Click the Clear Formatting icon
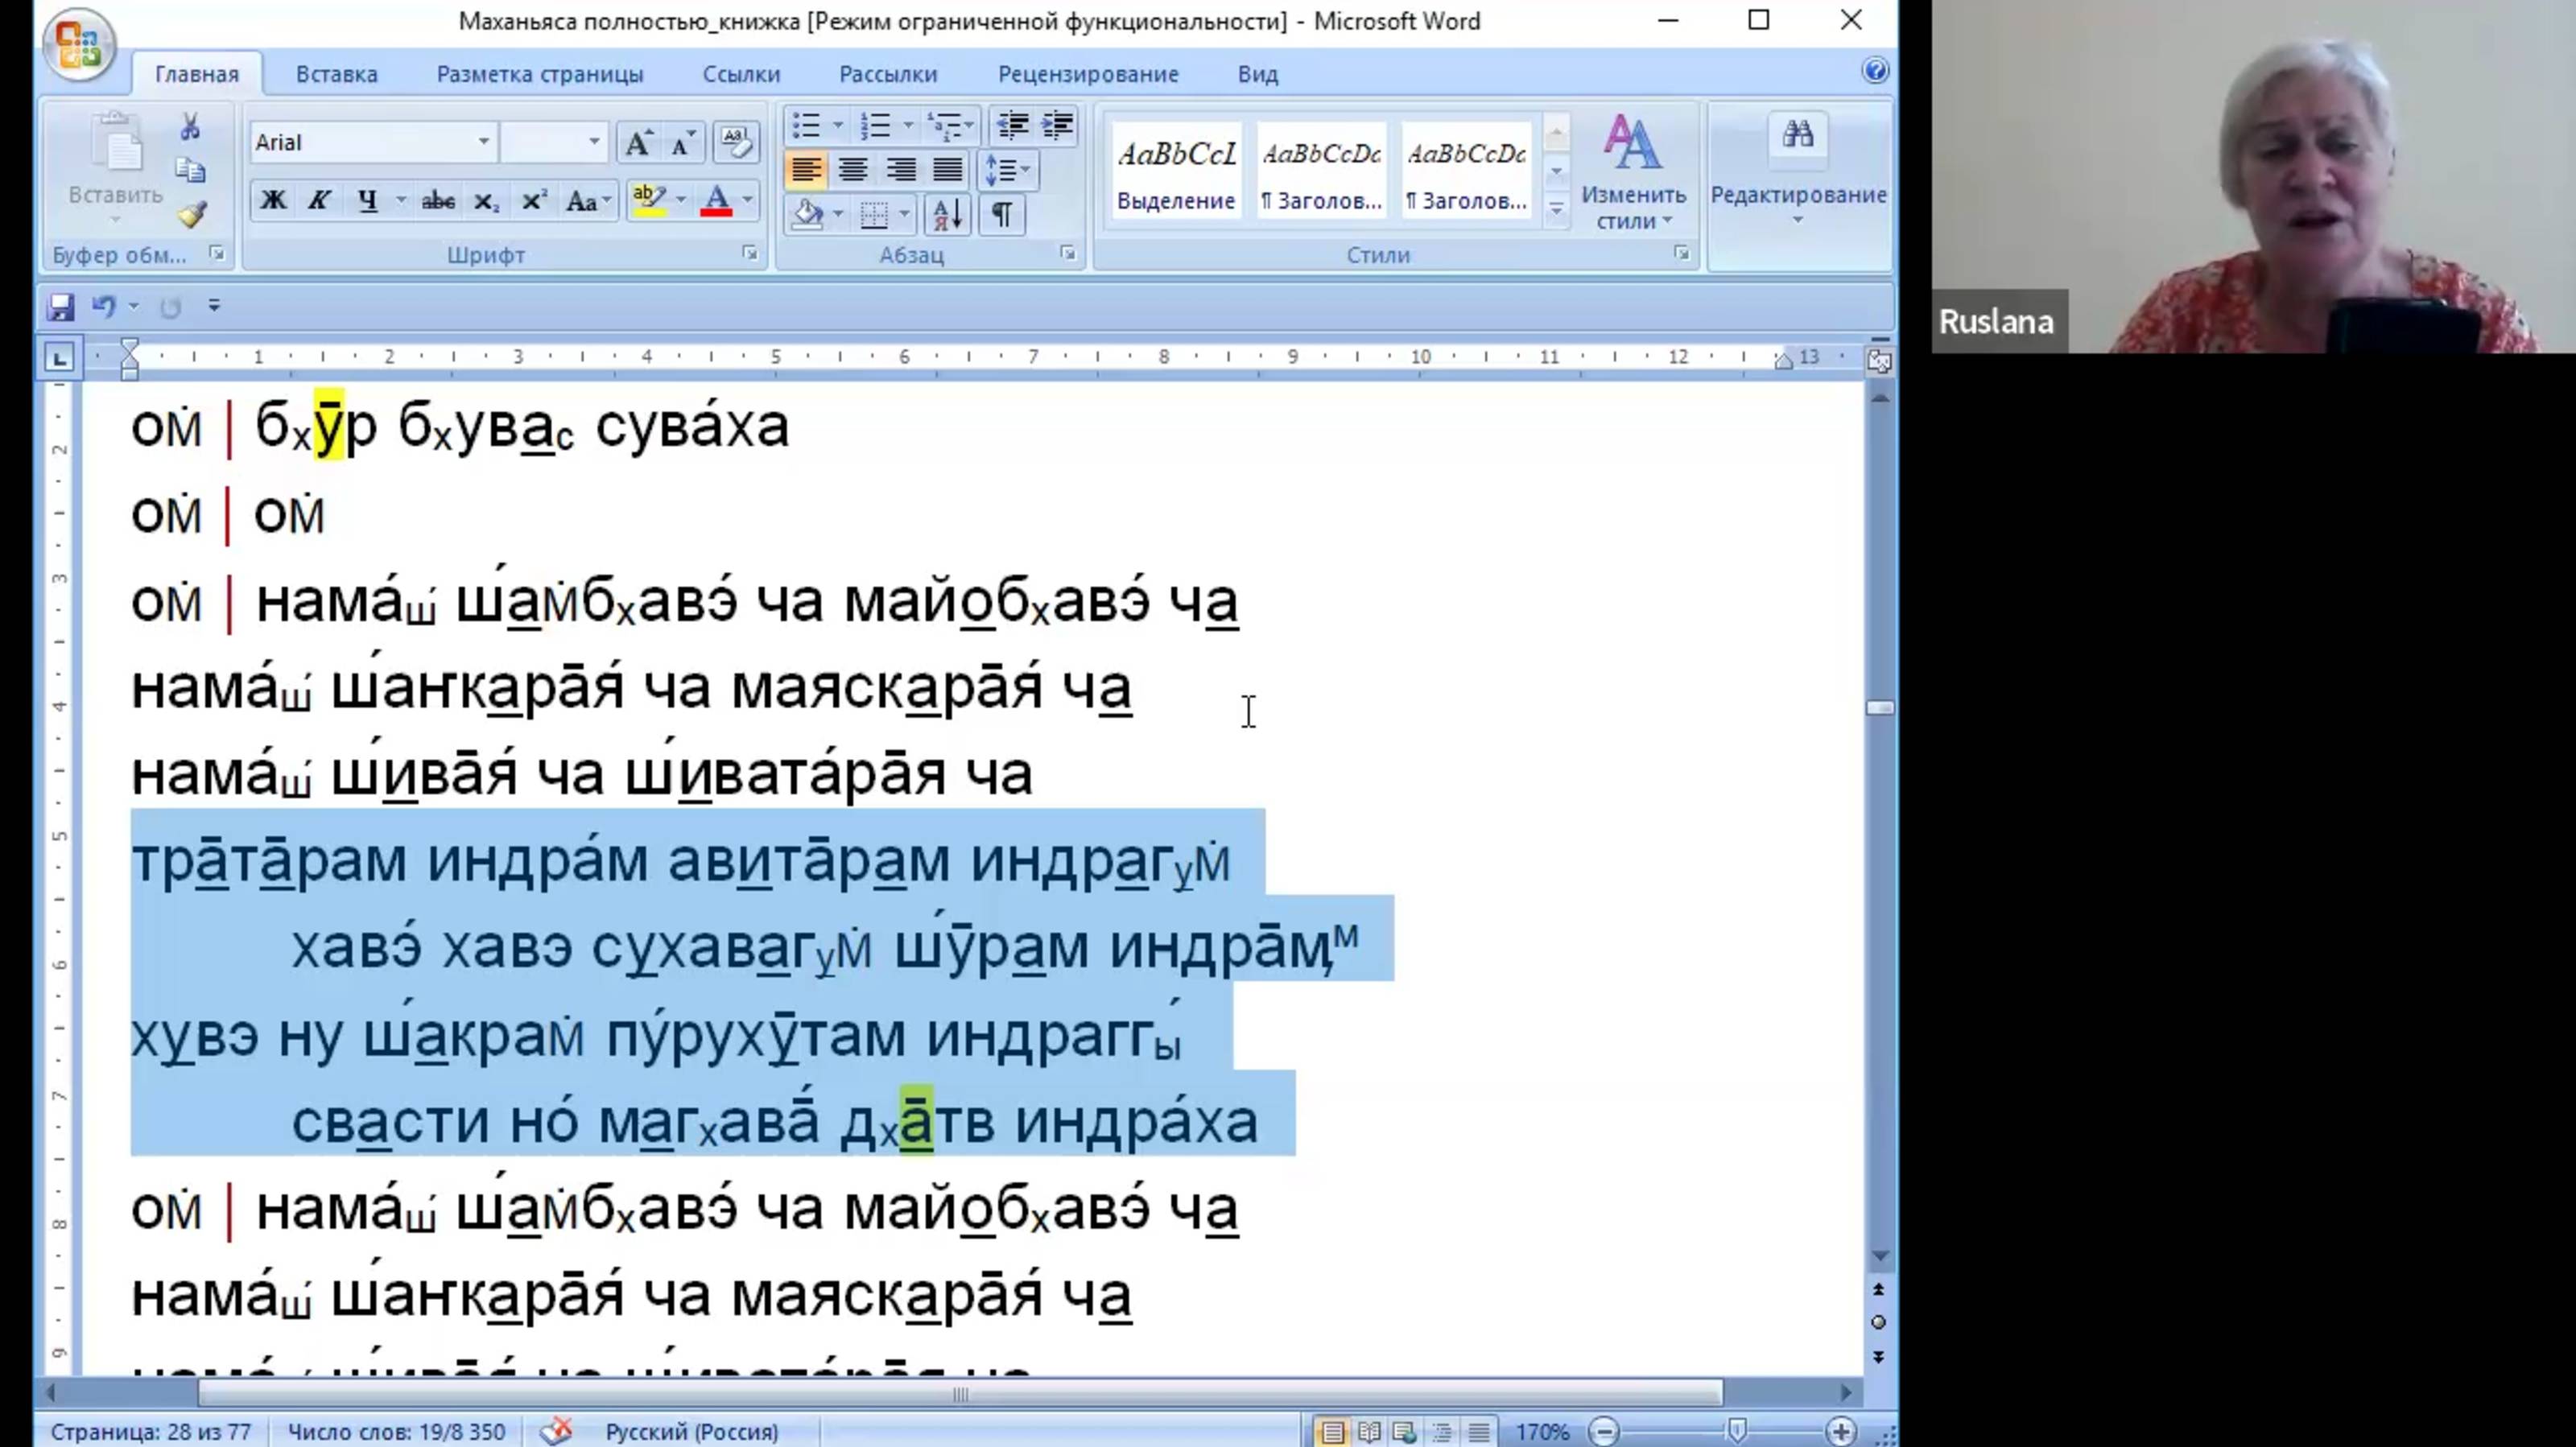 (x=736, y=143)
